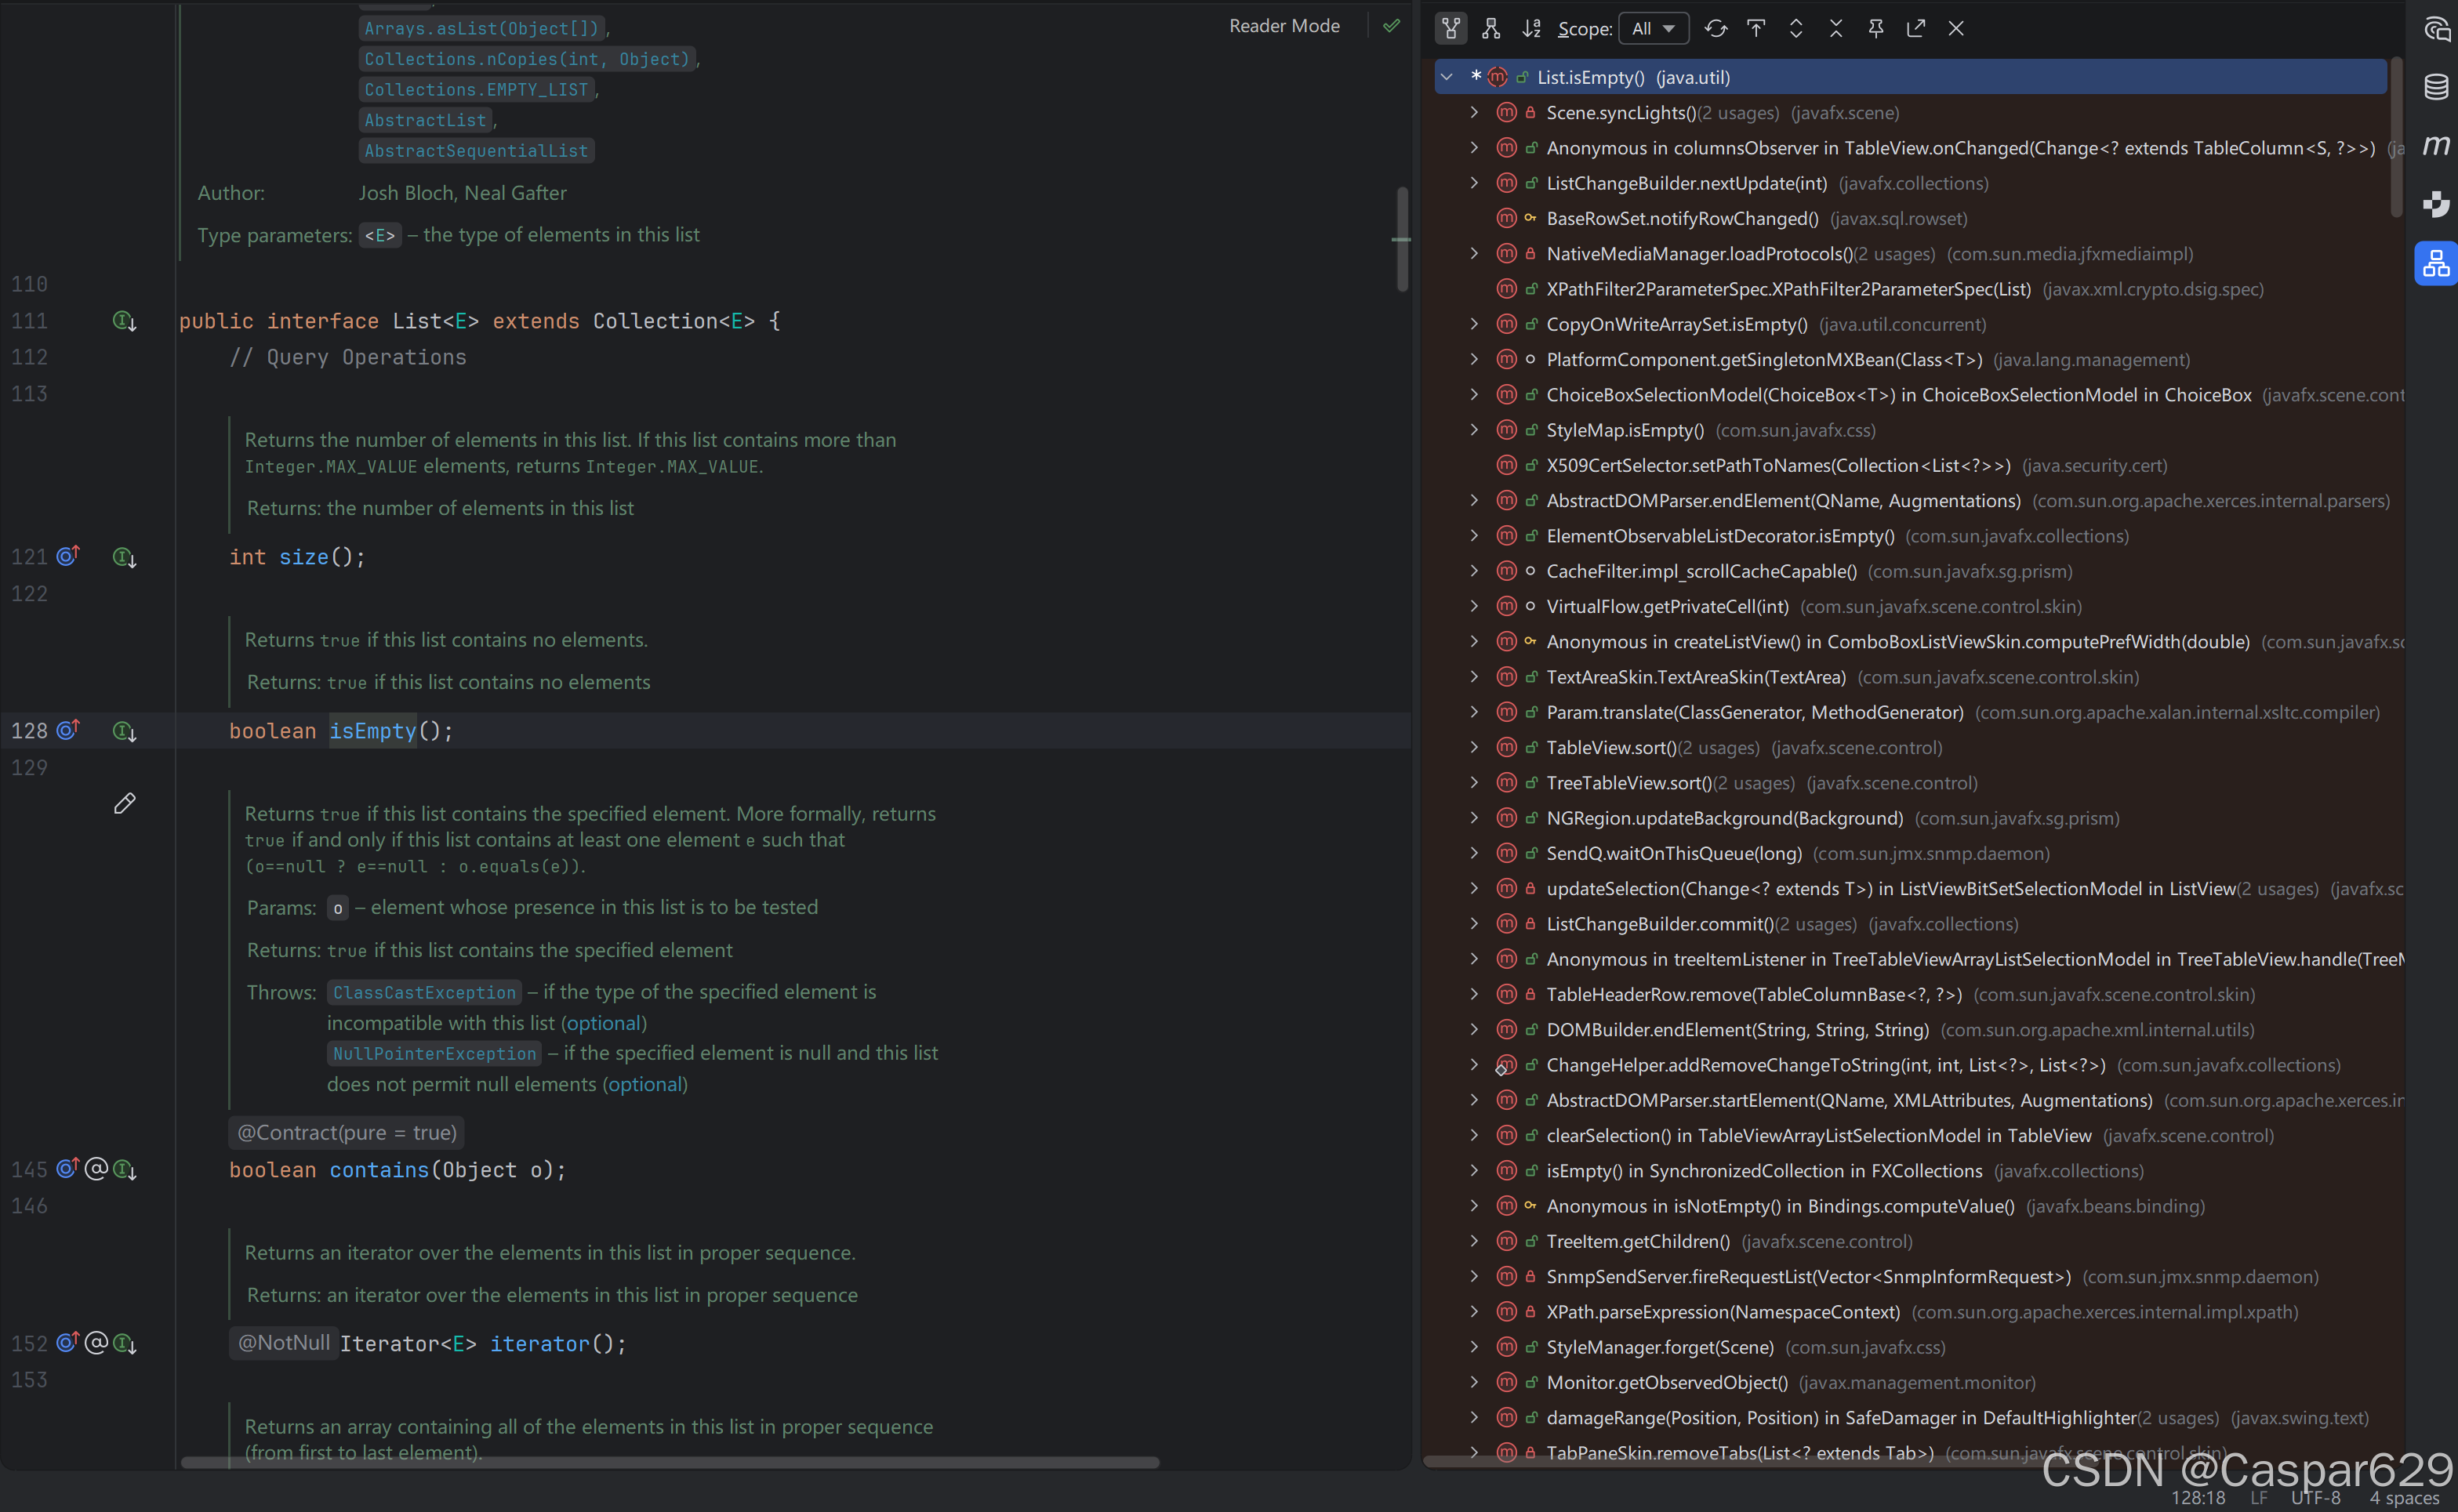This screenshot has height=1512, width=2458.
Task: Open the Database tool window
Action: (x=2436, y=88)
